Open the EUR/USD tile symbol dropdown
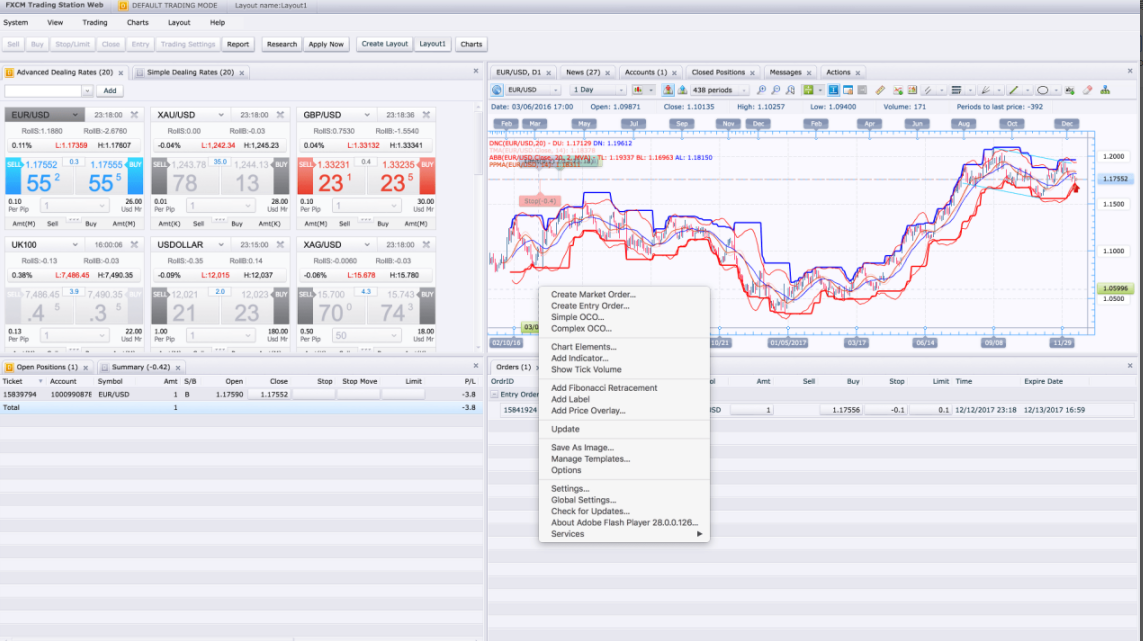Viewport: 1143px width, 641px height. point(74,114)
